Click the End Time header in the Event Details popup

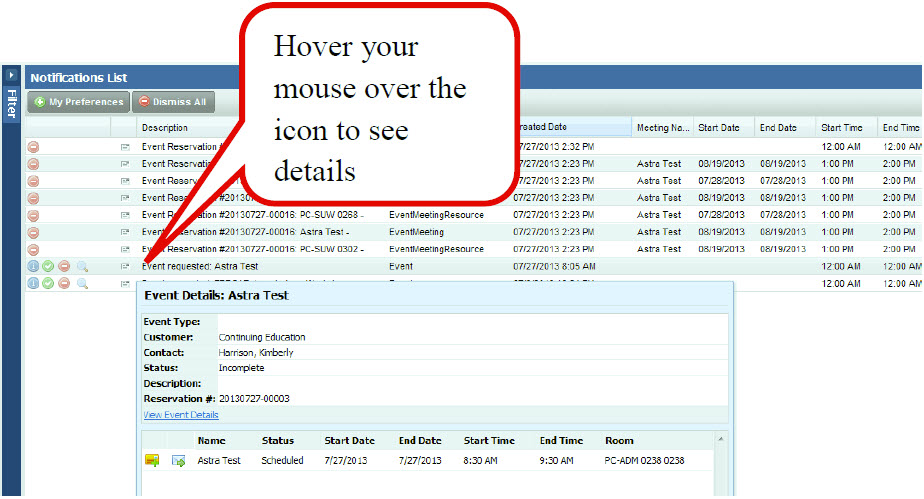tap(561, 440)
